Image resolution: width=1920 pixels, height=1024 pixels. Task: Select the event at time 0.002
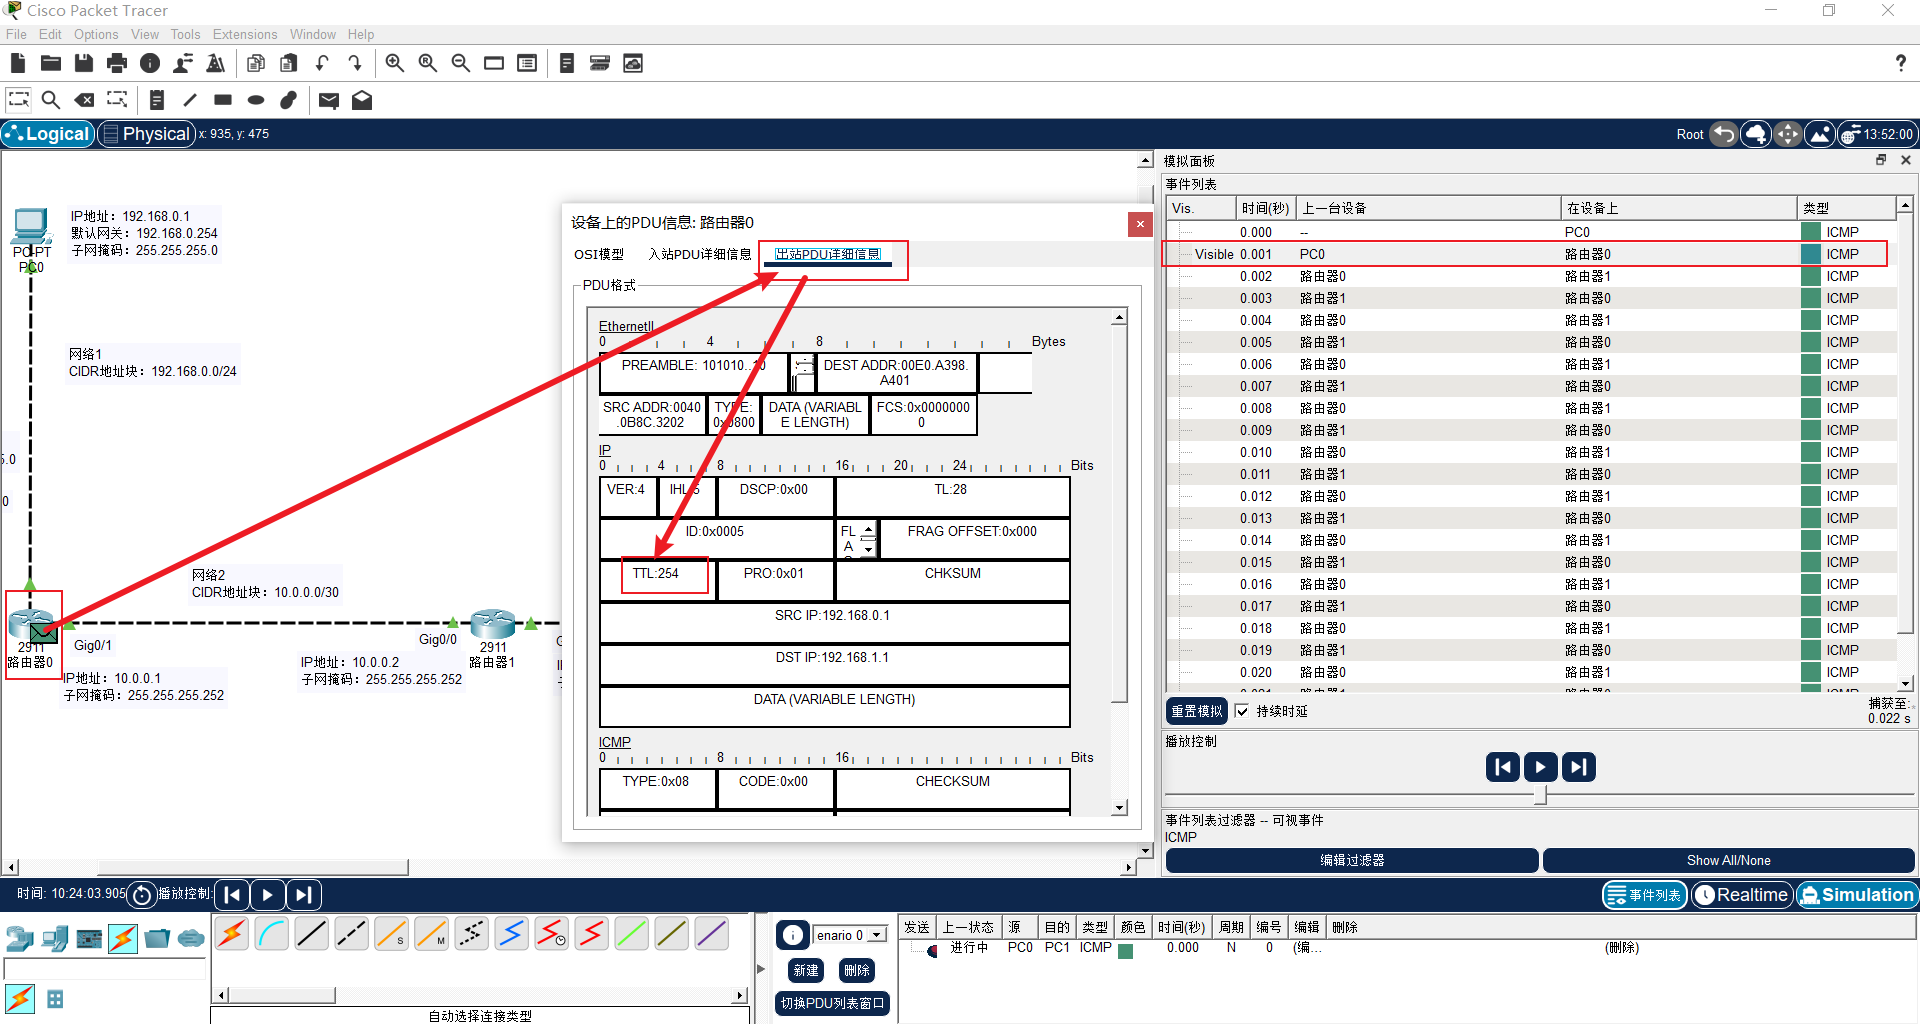coord(1531,276)
